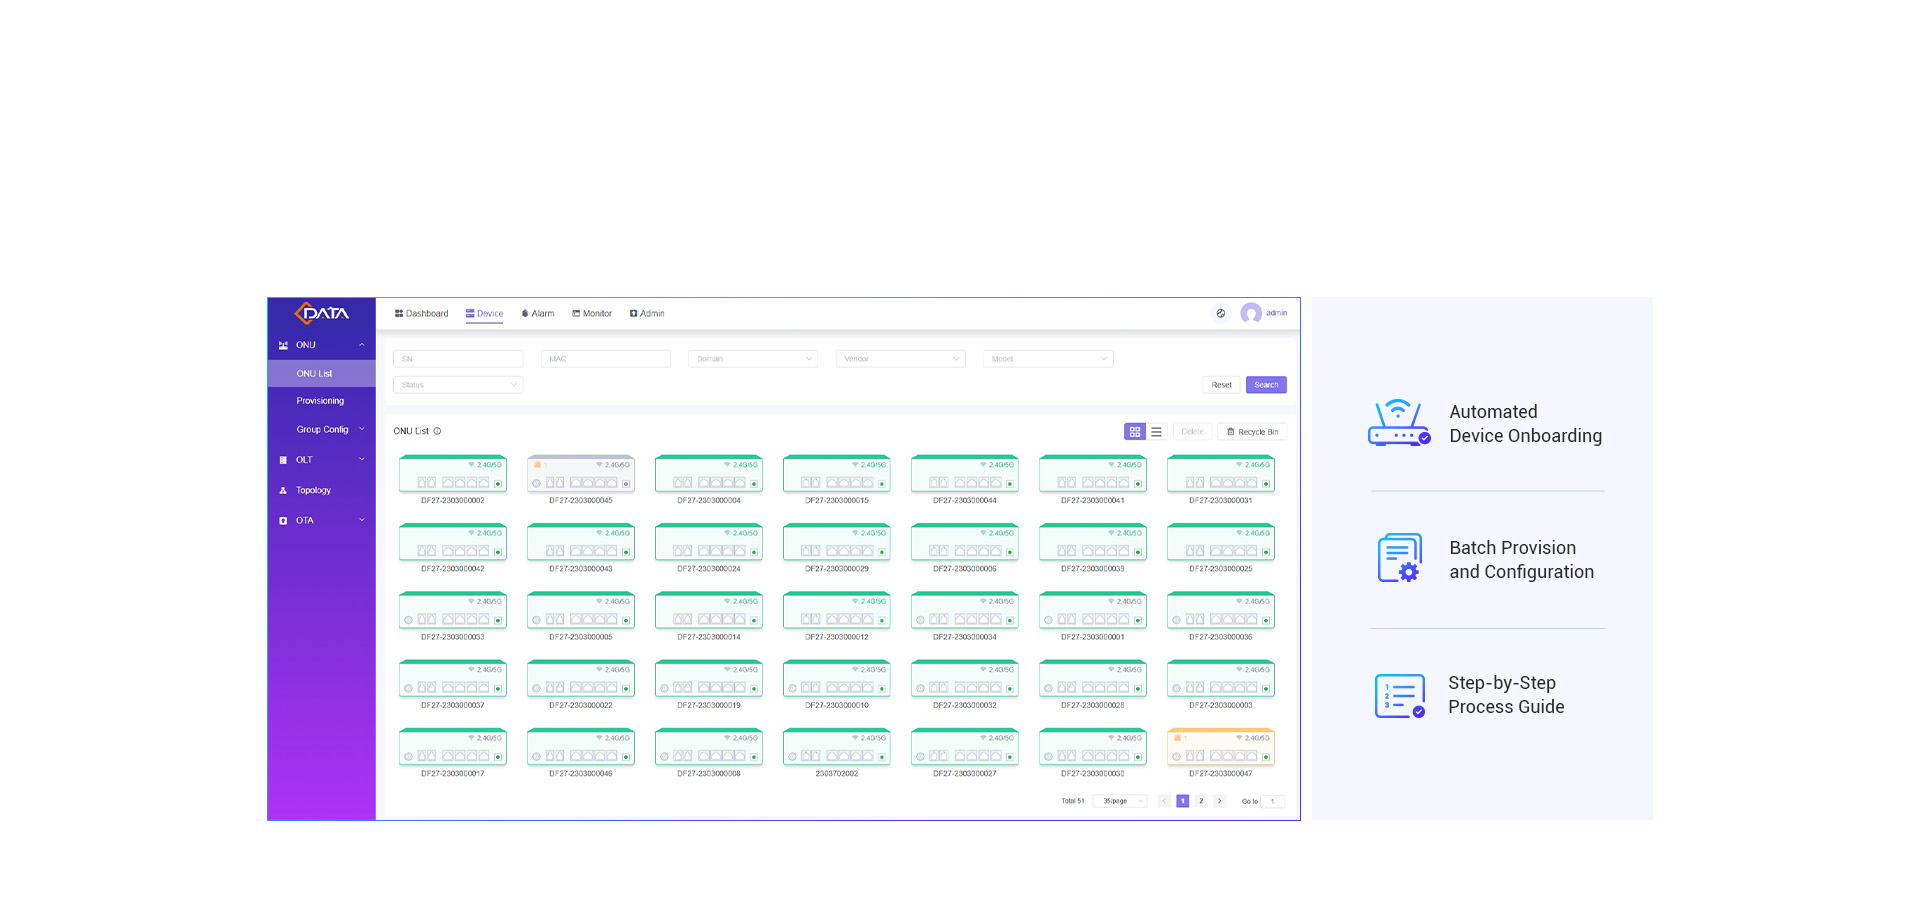Image resolution: width=1920 pixels, height=900 pixels.
Task: Select the Device top tab
Action: (484, 314)
